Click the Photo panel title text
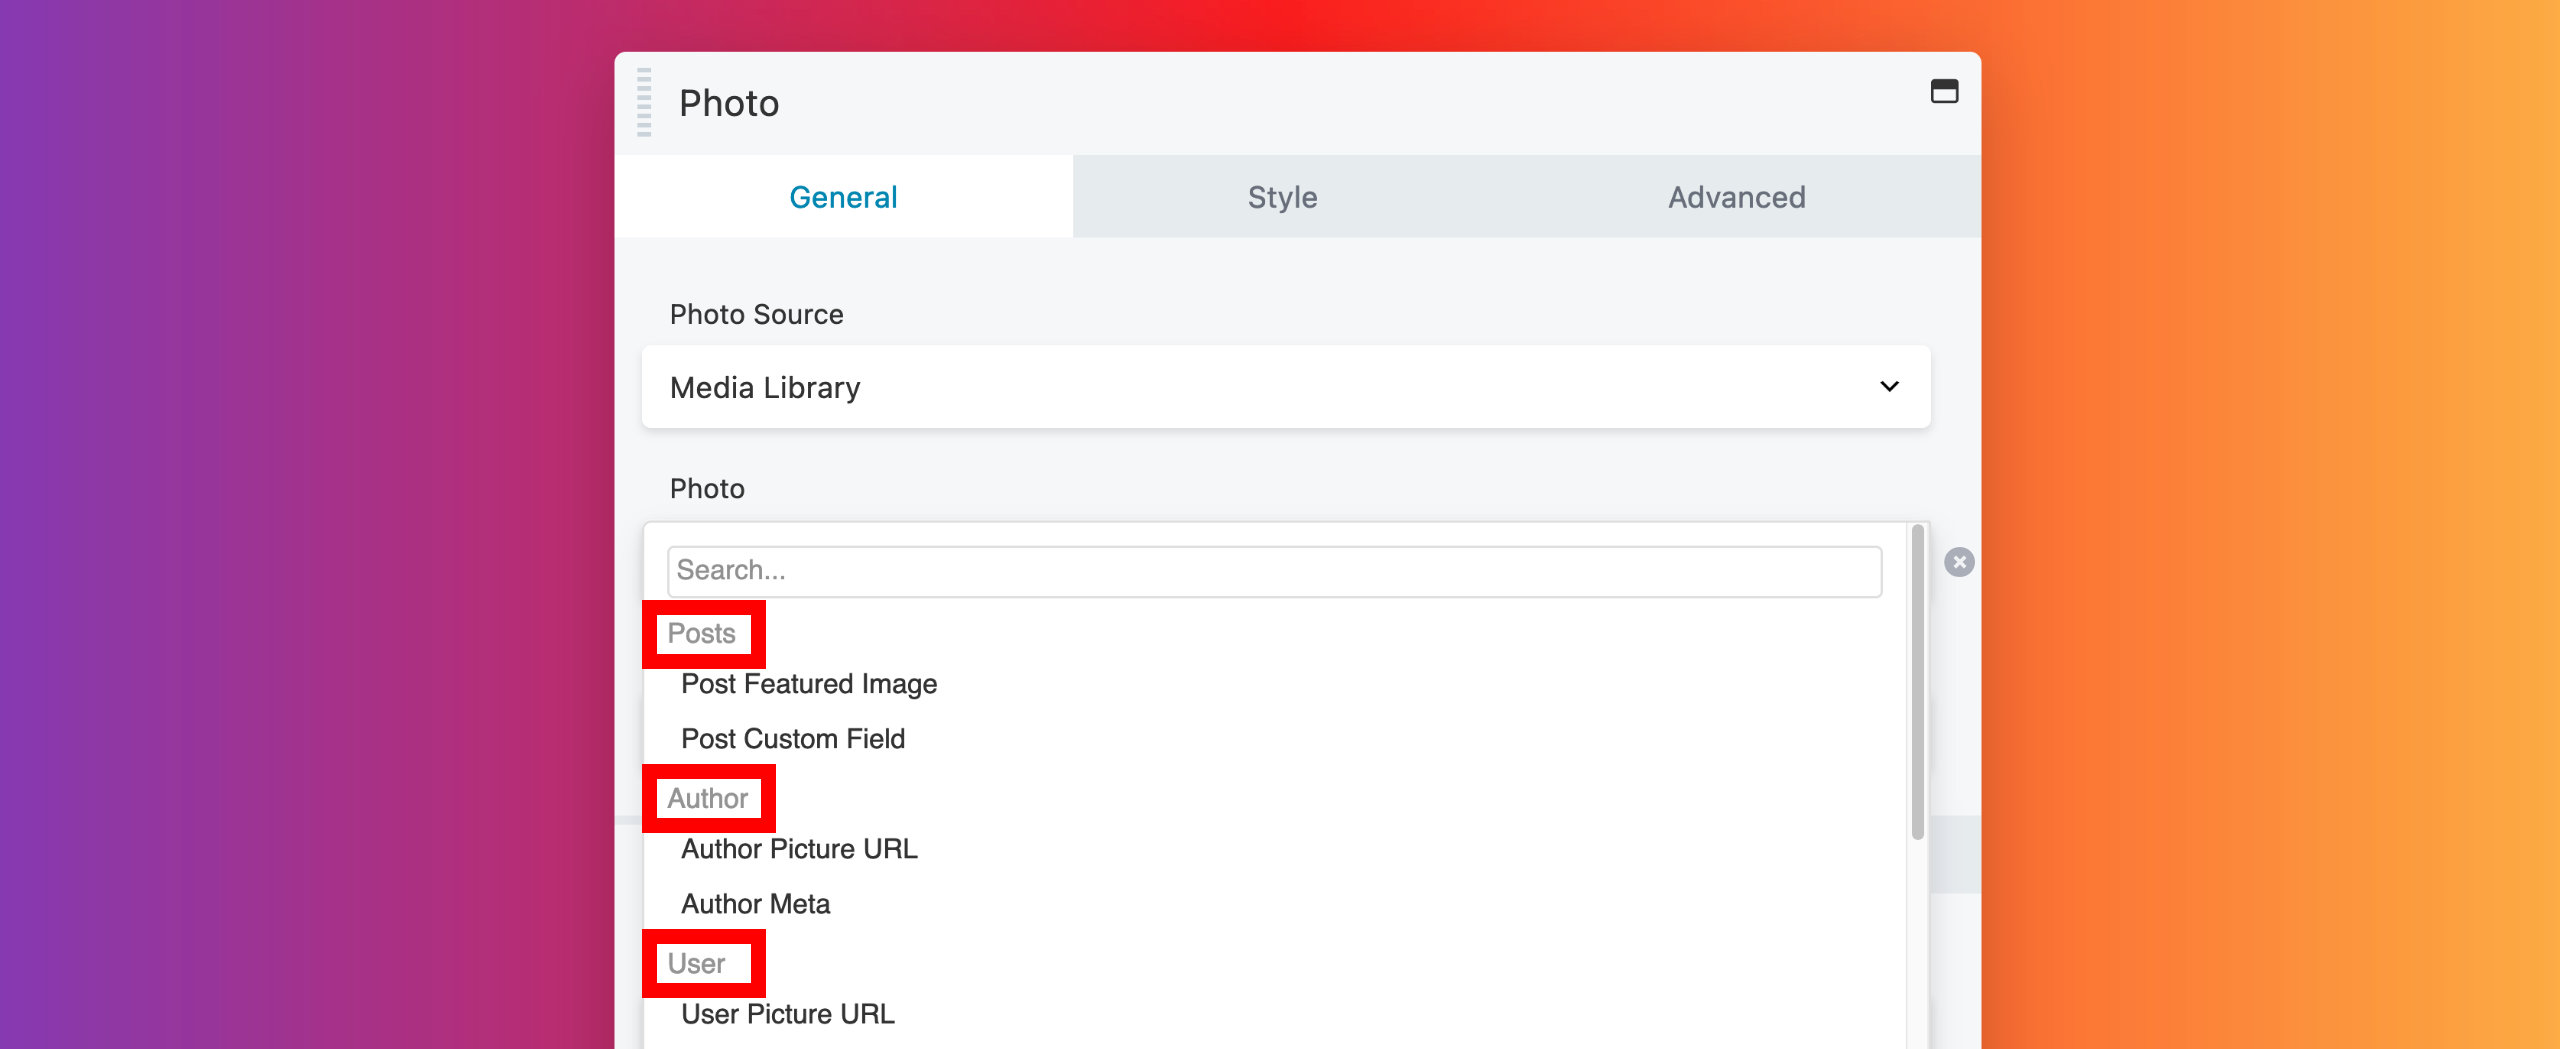Viewport: 2560px width, 1049px height. (728, 104)
